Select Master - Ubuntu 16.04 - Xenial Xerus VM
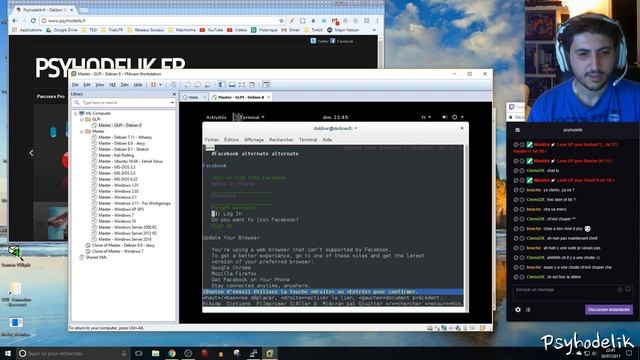640x360 pixels. tap(130, 162)
